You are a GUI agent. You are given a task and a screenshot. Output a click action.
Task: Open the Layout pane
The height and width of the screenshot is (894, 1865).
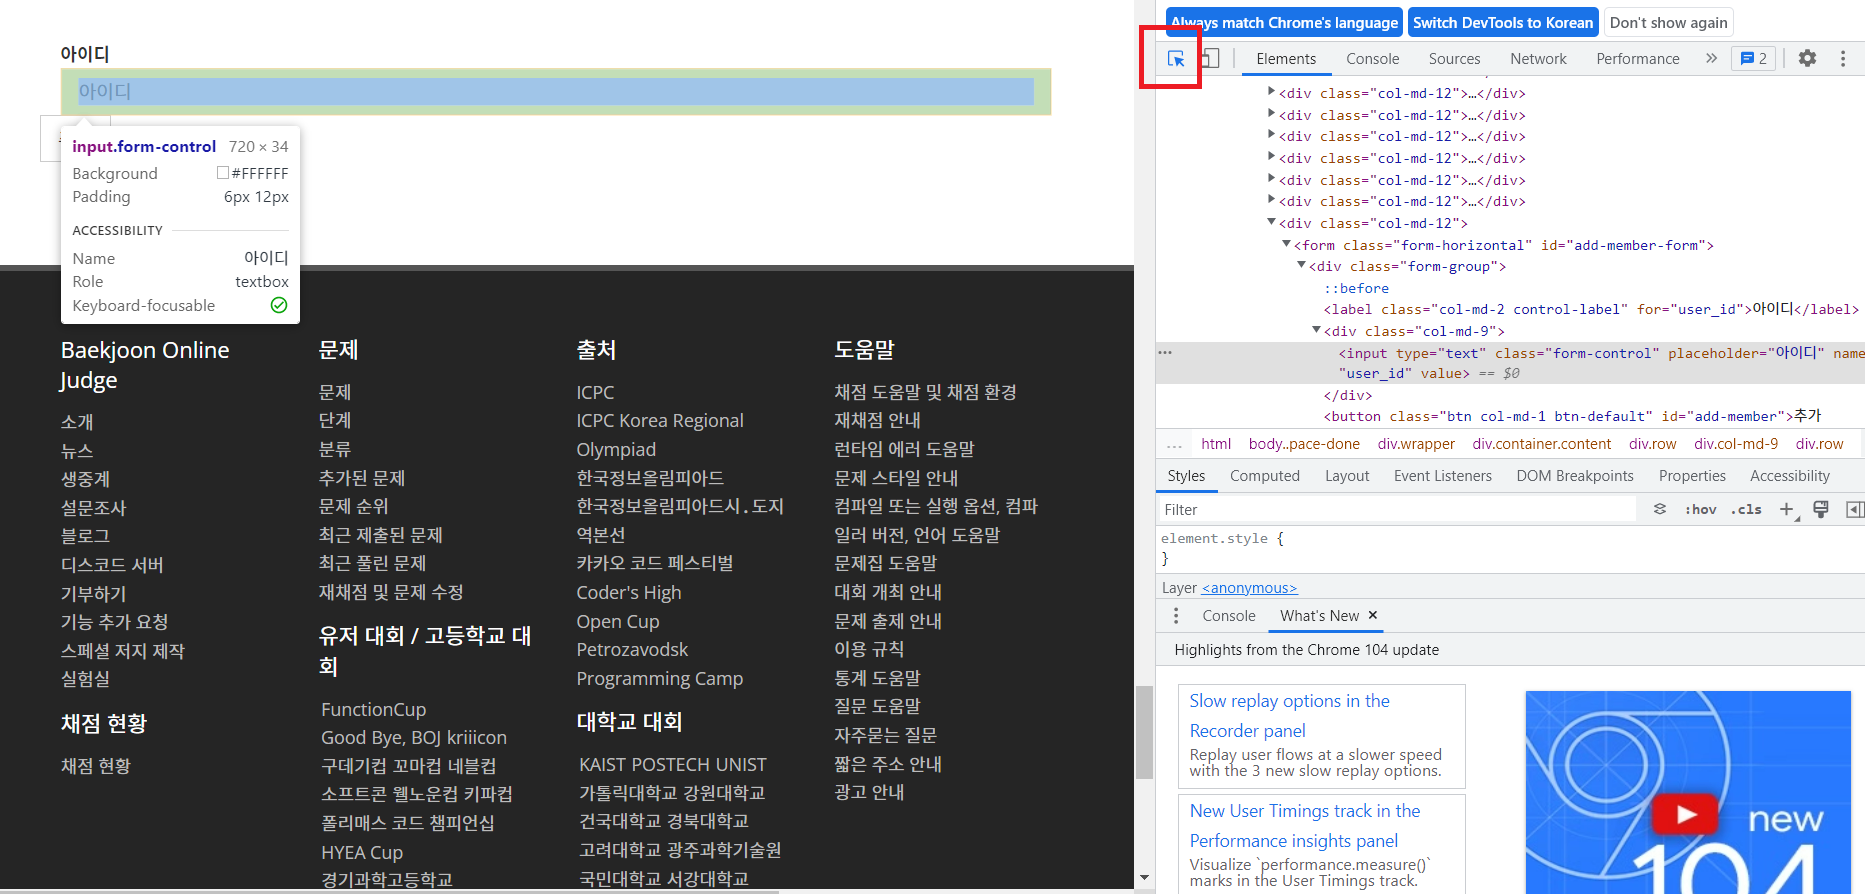1347,476
